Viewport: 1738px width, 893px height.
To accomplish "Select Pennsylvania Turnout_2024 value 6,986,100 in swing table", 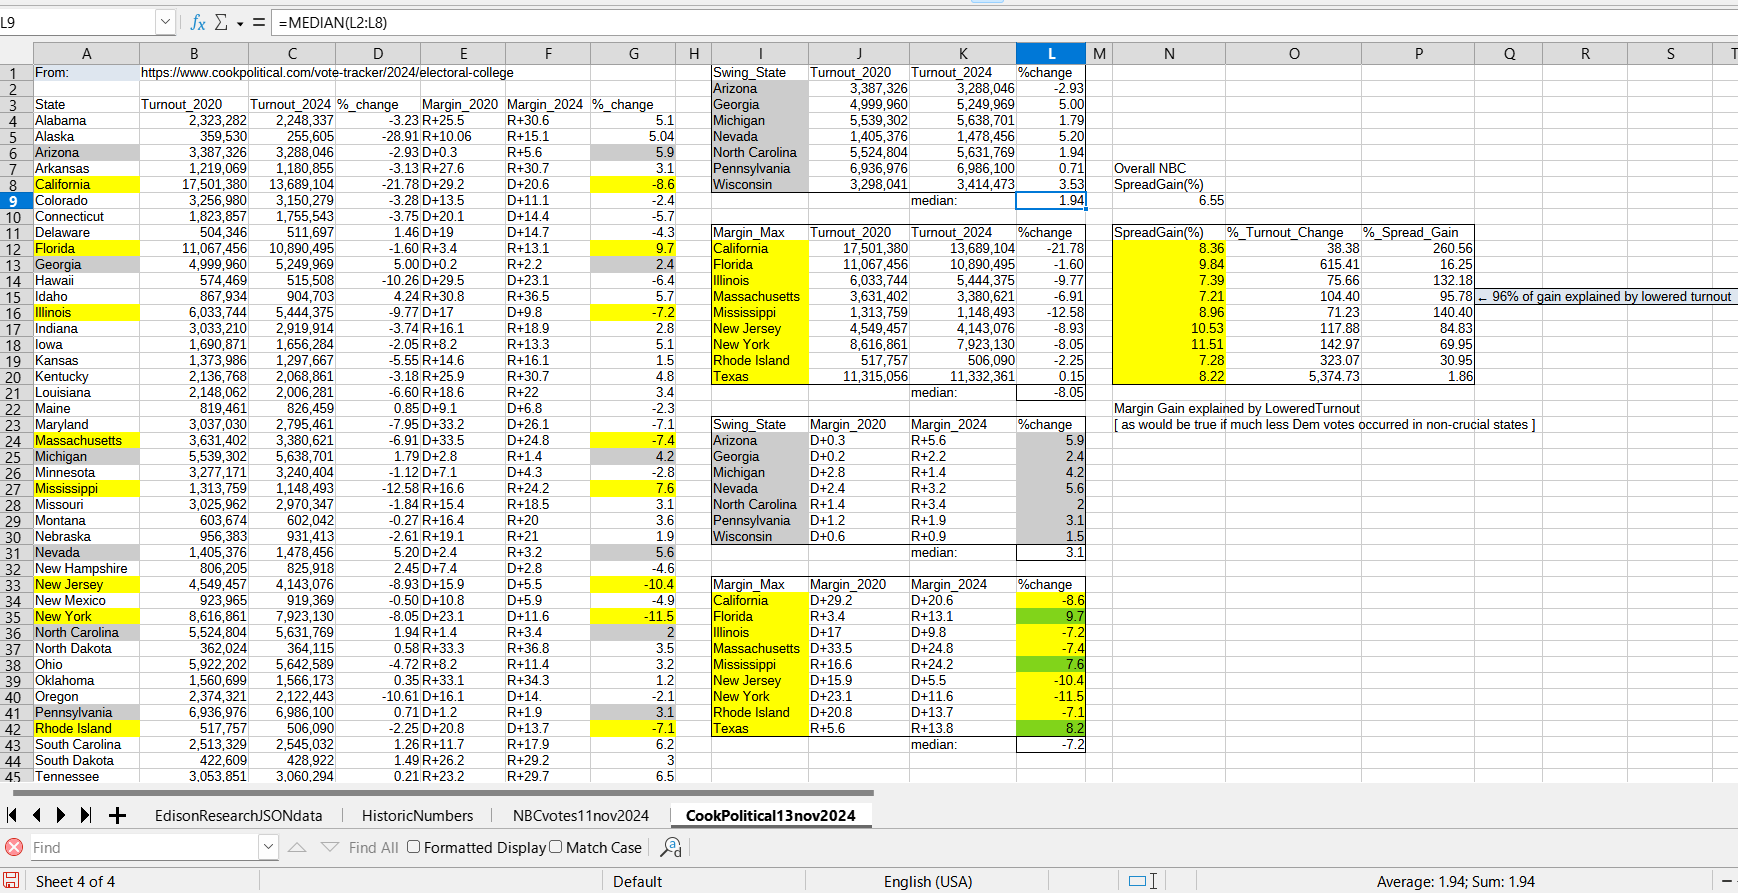I will pos(962,168).
